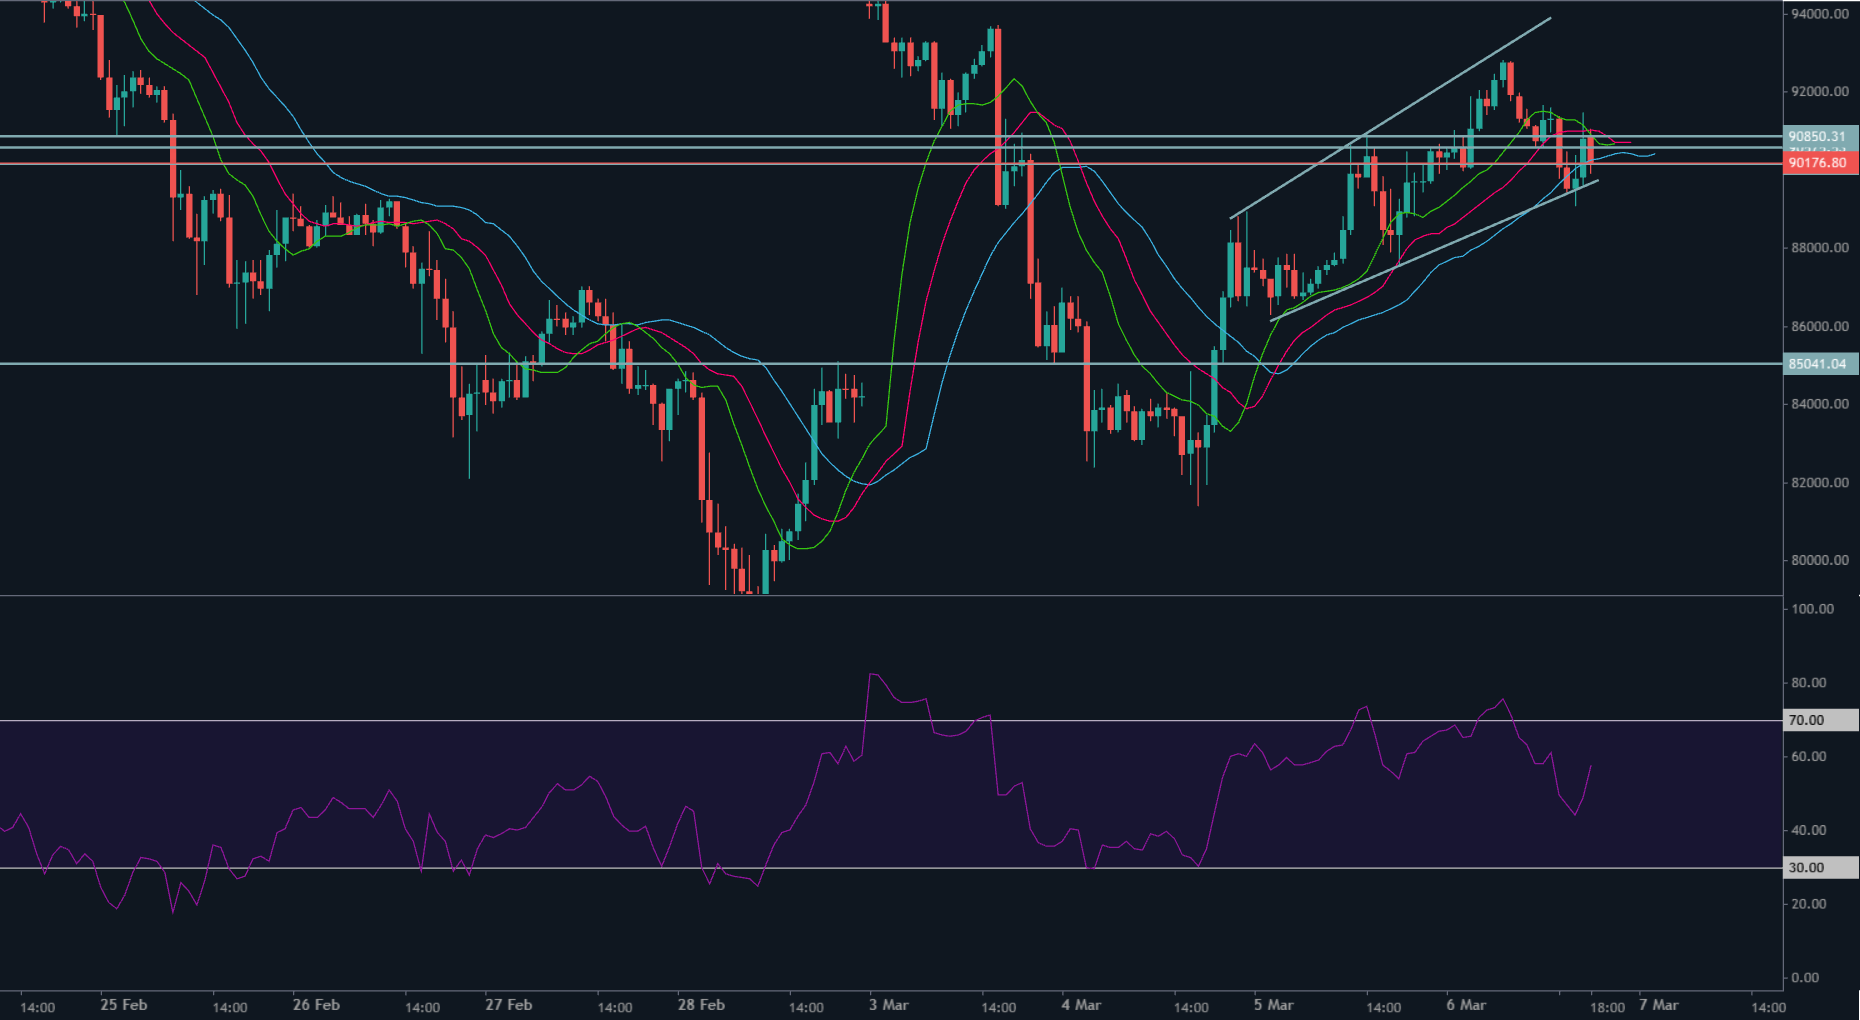Screen dimensions: 1860x1020
Task: Click the 84000.00 price axis value
Action: (x=1820, y=404)
